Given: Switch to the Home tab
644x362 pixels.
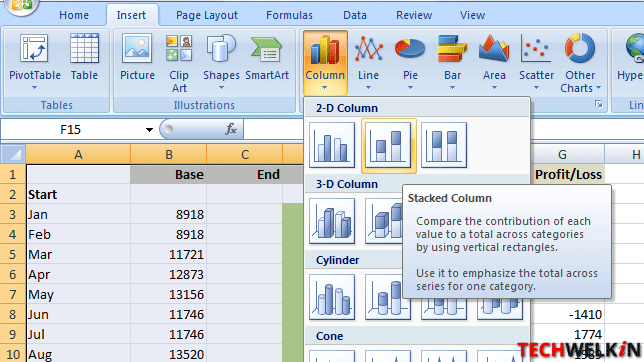Looking at the screenshot, I should click(74, 15).
